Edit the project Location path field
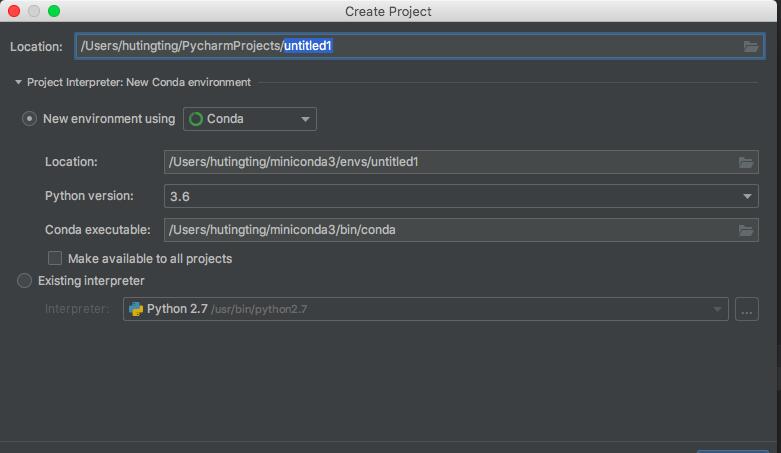Screen dimensions: 781x453 point(419,46)
